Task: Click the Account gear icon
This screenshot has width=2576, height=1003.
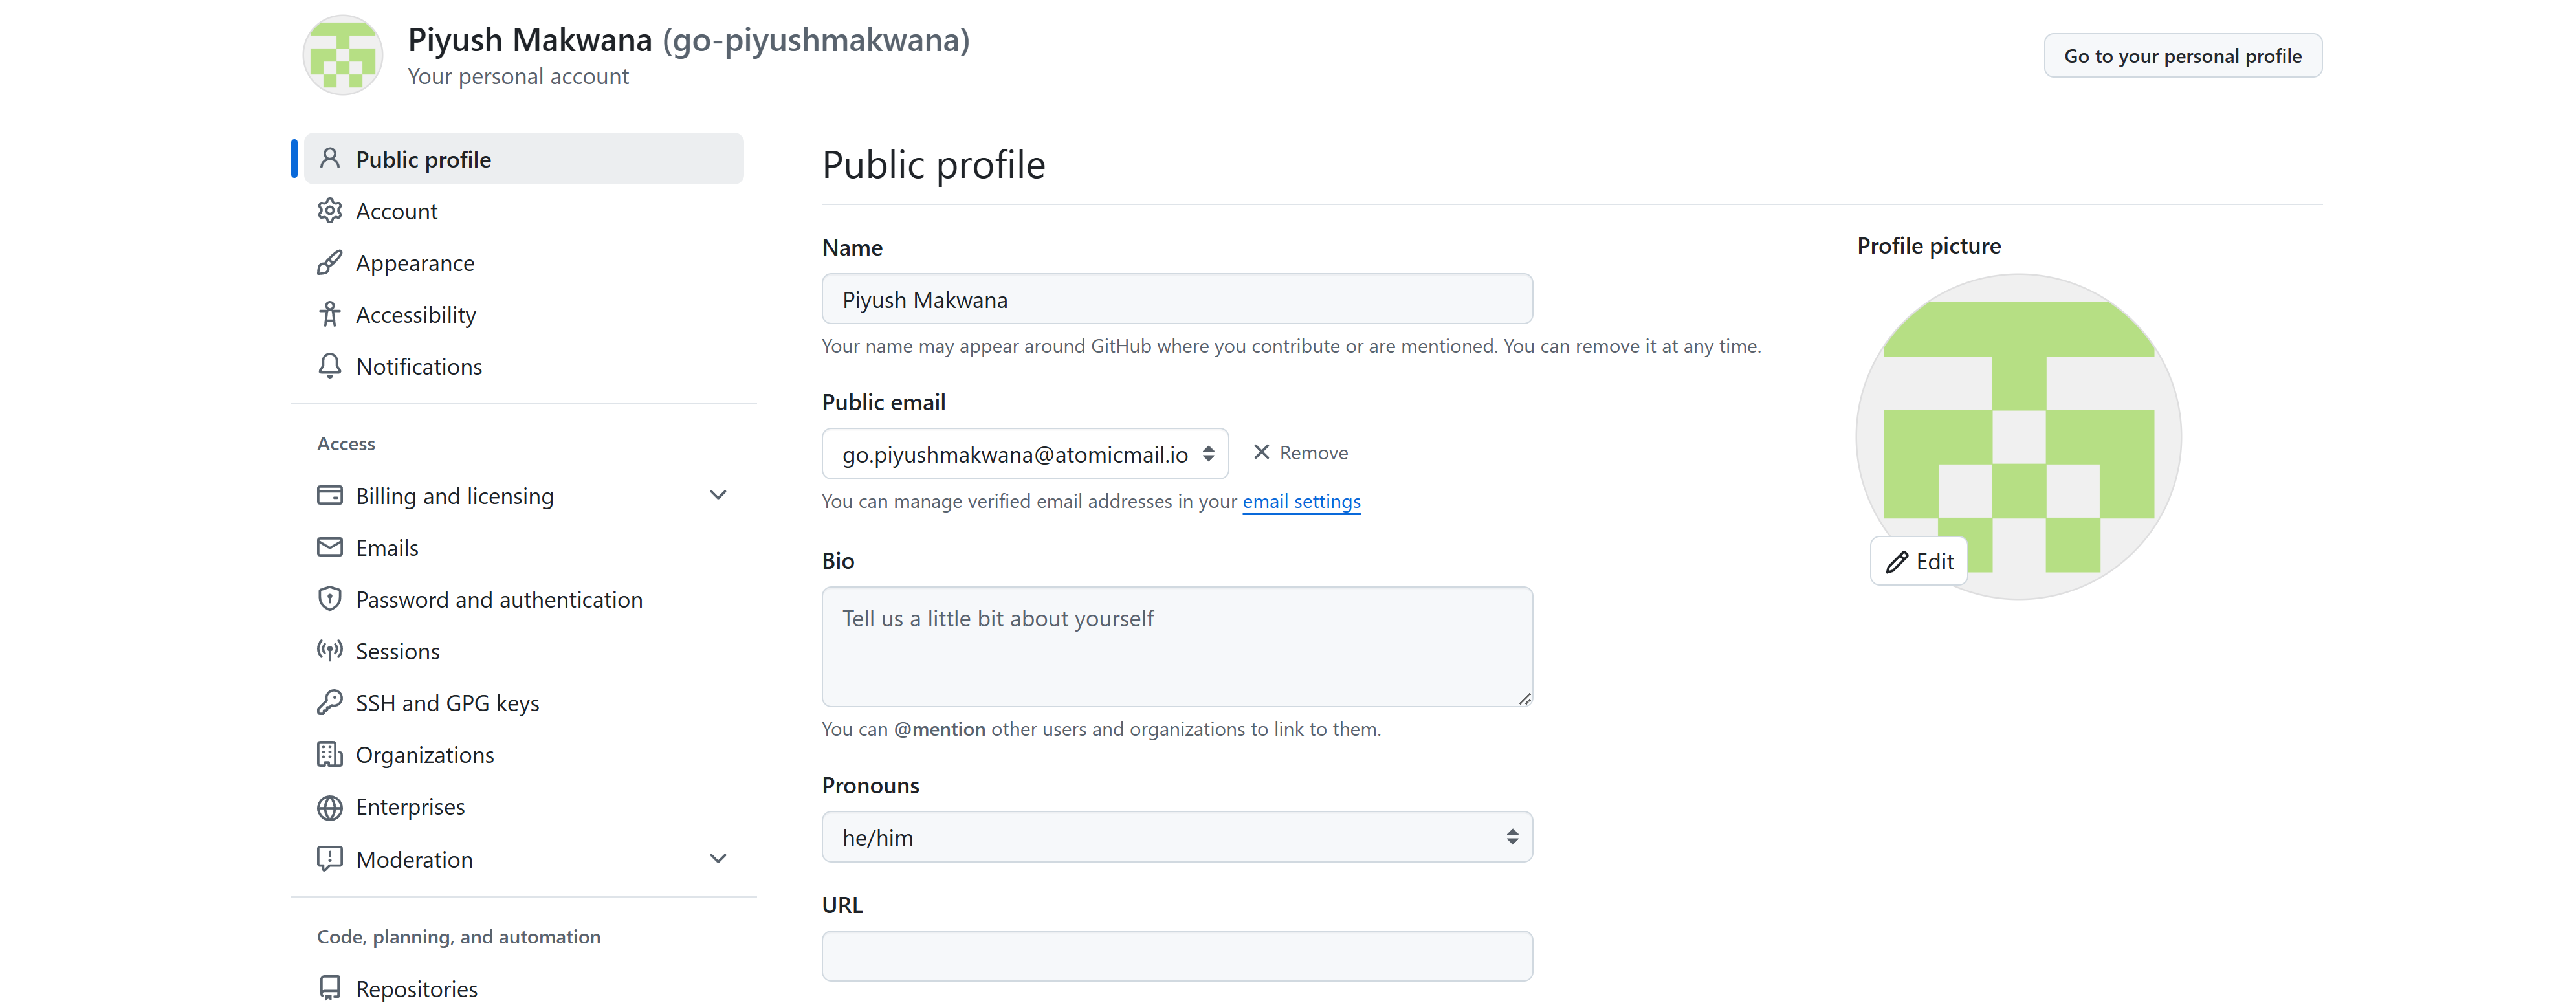Action: coord(329,211)
